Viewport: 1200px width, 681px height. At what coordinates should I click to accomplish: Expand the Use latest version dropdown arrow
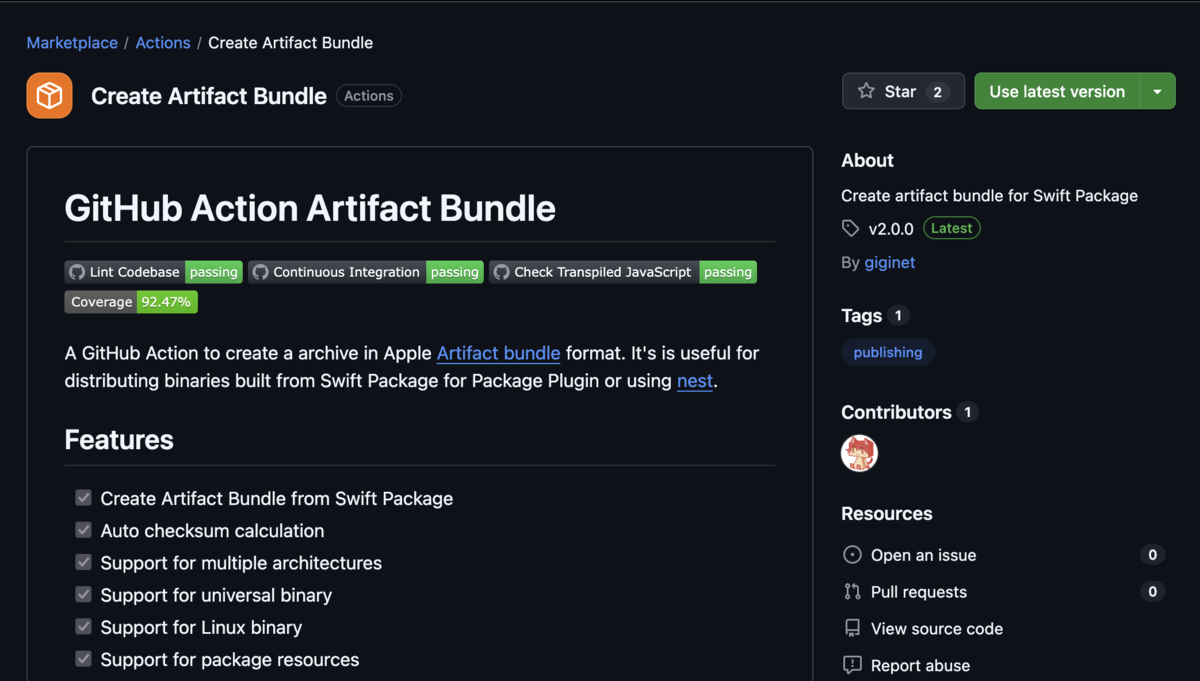pos(1157,91)
